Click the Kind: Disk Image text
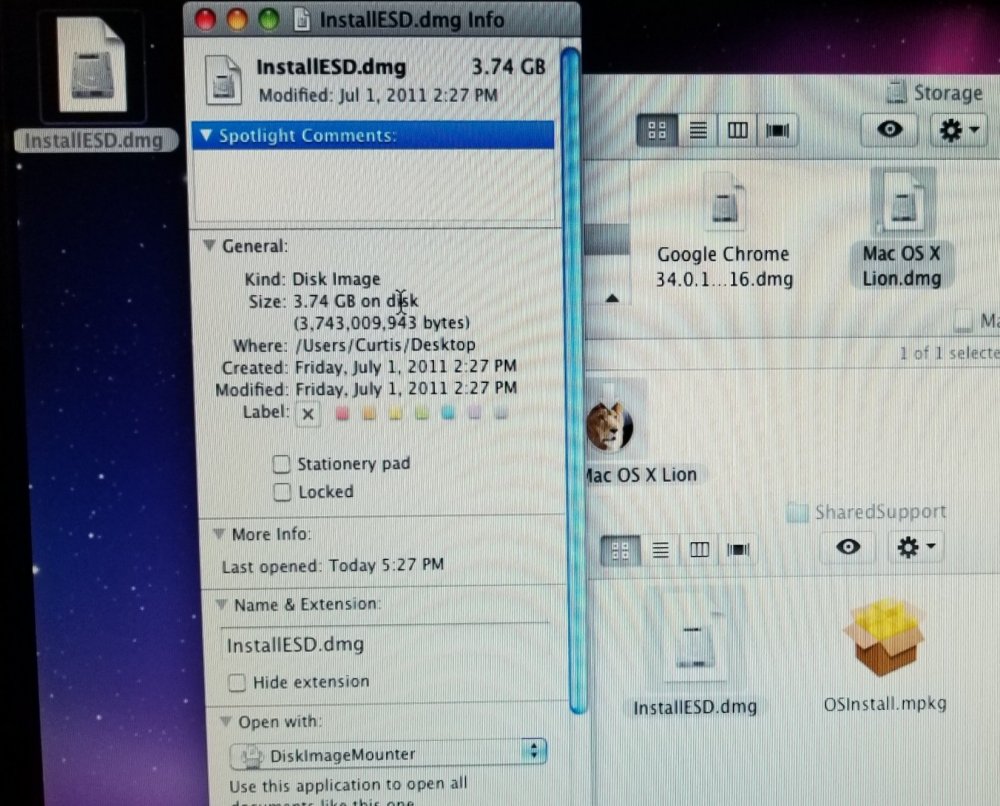Viewport: 1000px width, 806px height. 312,279
